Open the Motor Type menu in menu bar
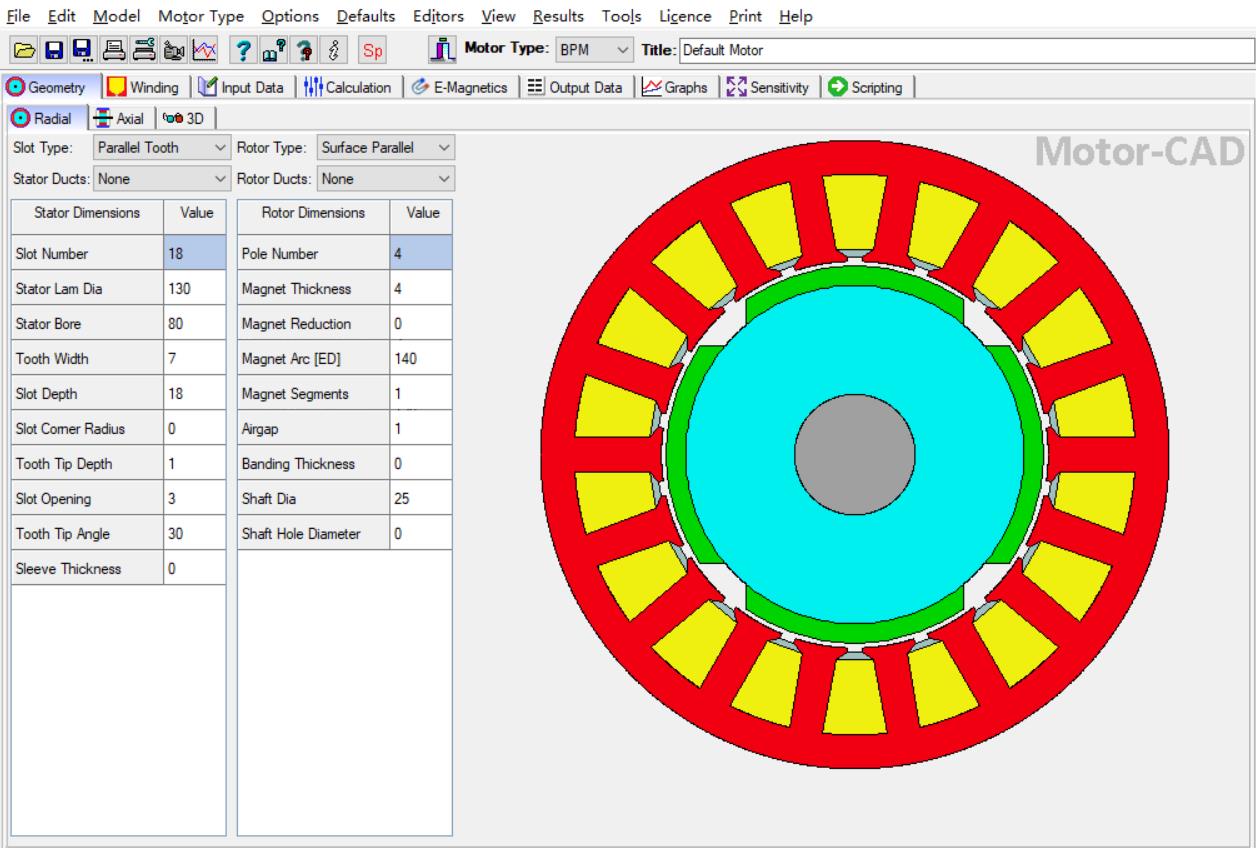This screenshot has width=1256, height=848. pos(201,16)
